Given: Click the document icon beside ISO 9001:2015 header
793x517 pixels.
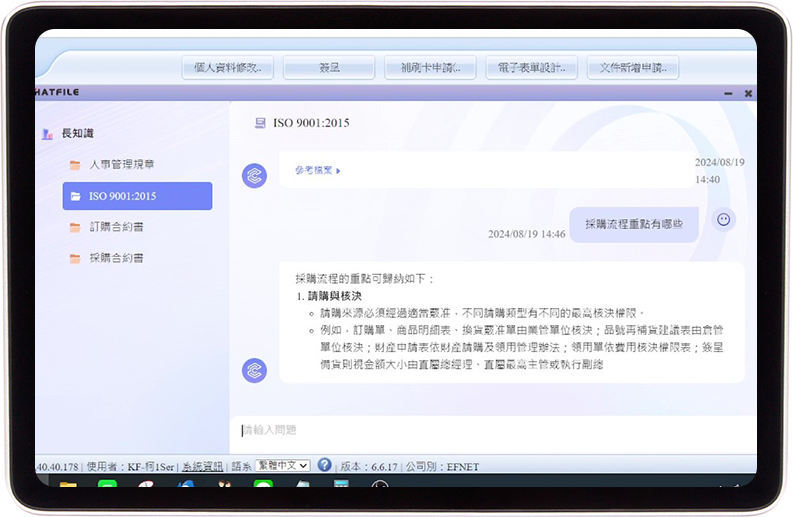Looking at the screenshot, I should 260,123.
